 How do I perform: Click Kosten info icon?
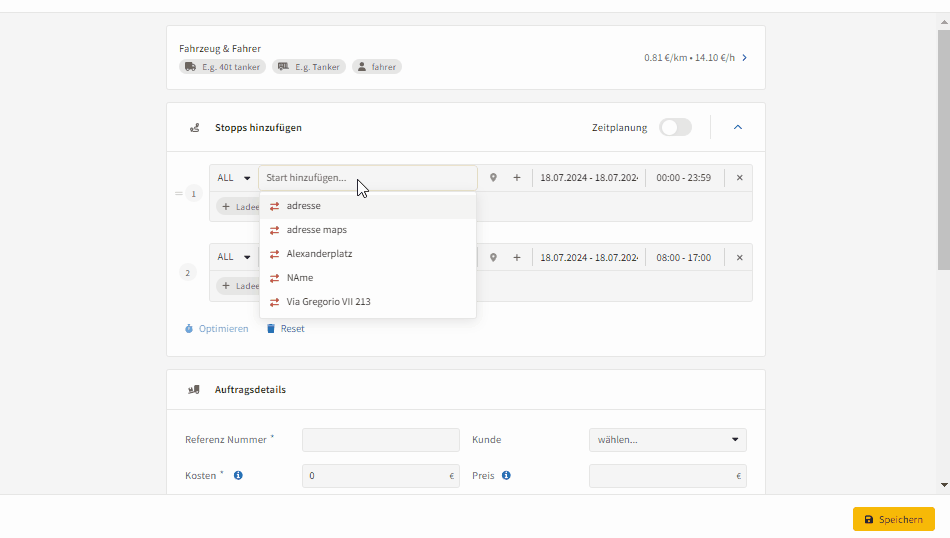238,476
